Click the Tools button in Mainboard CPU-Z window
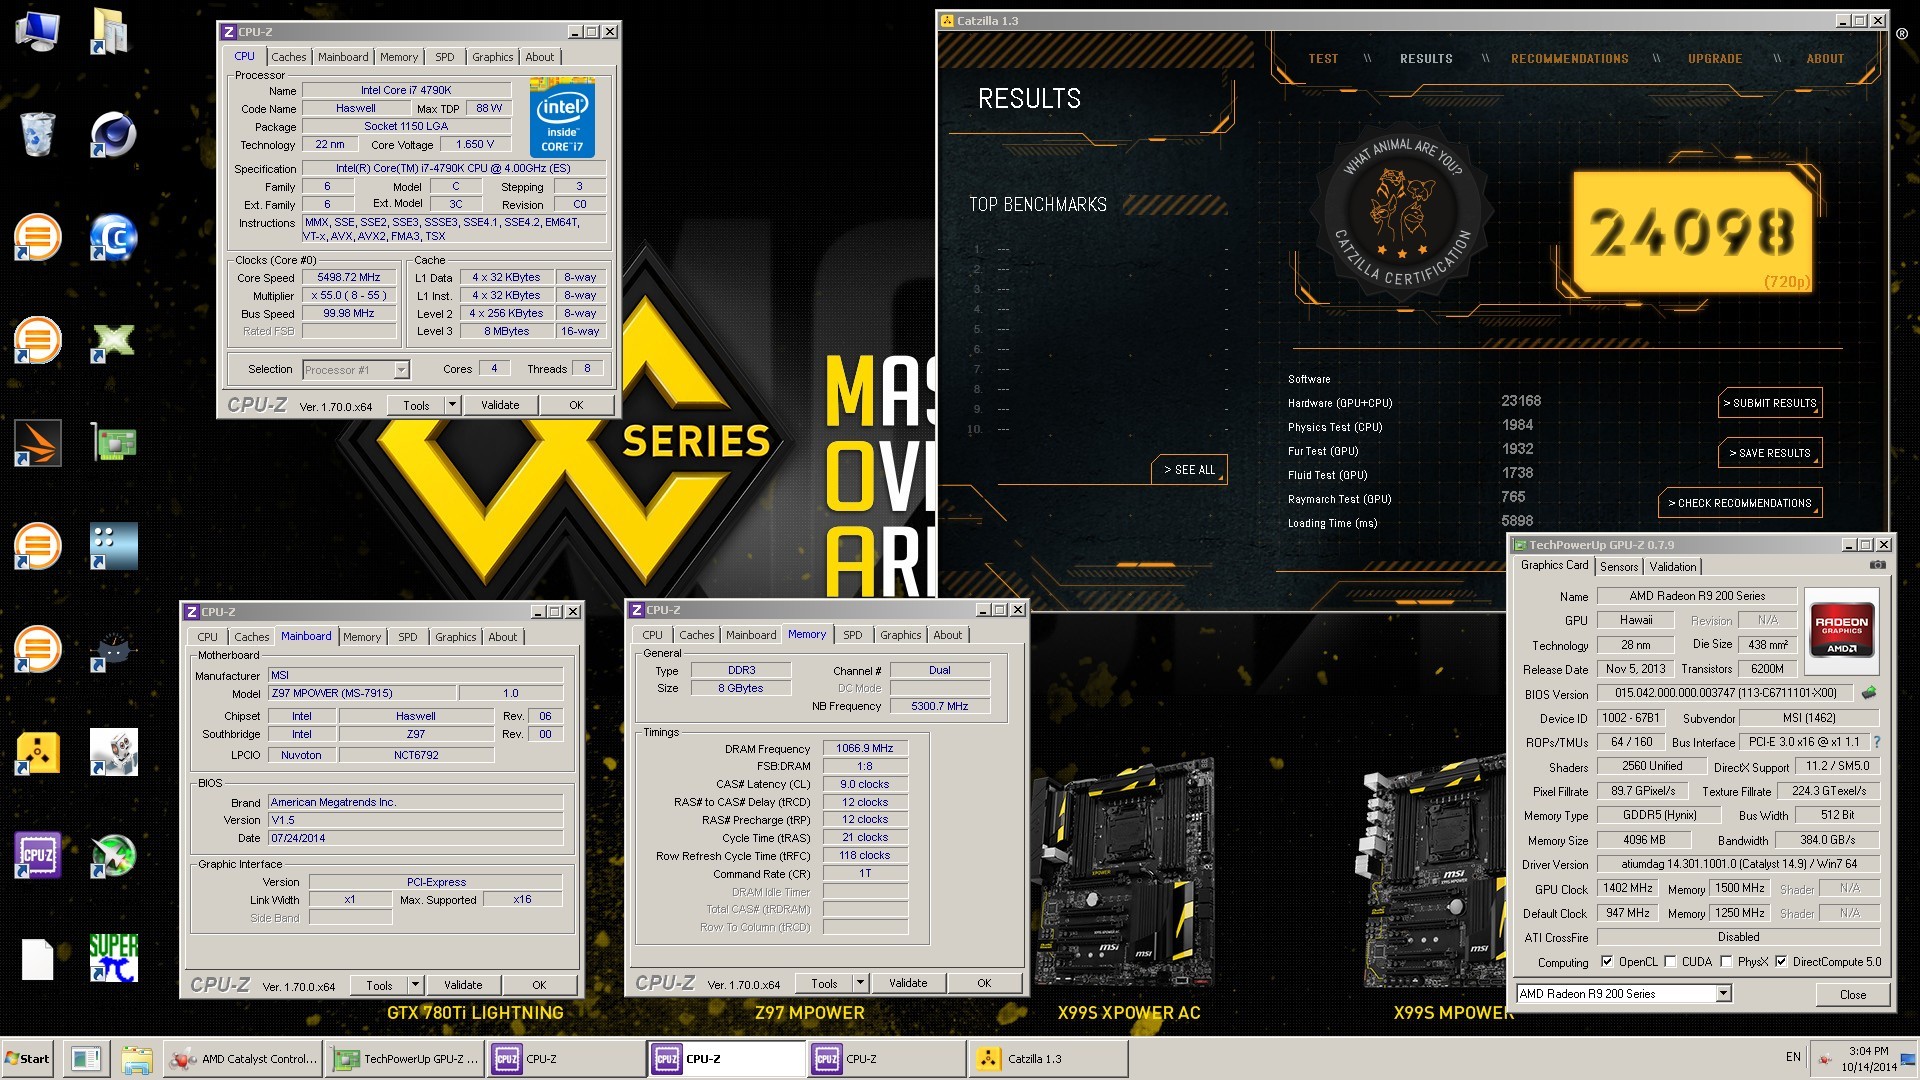 point(379,985)
